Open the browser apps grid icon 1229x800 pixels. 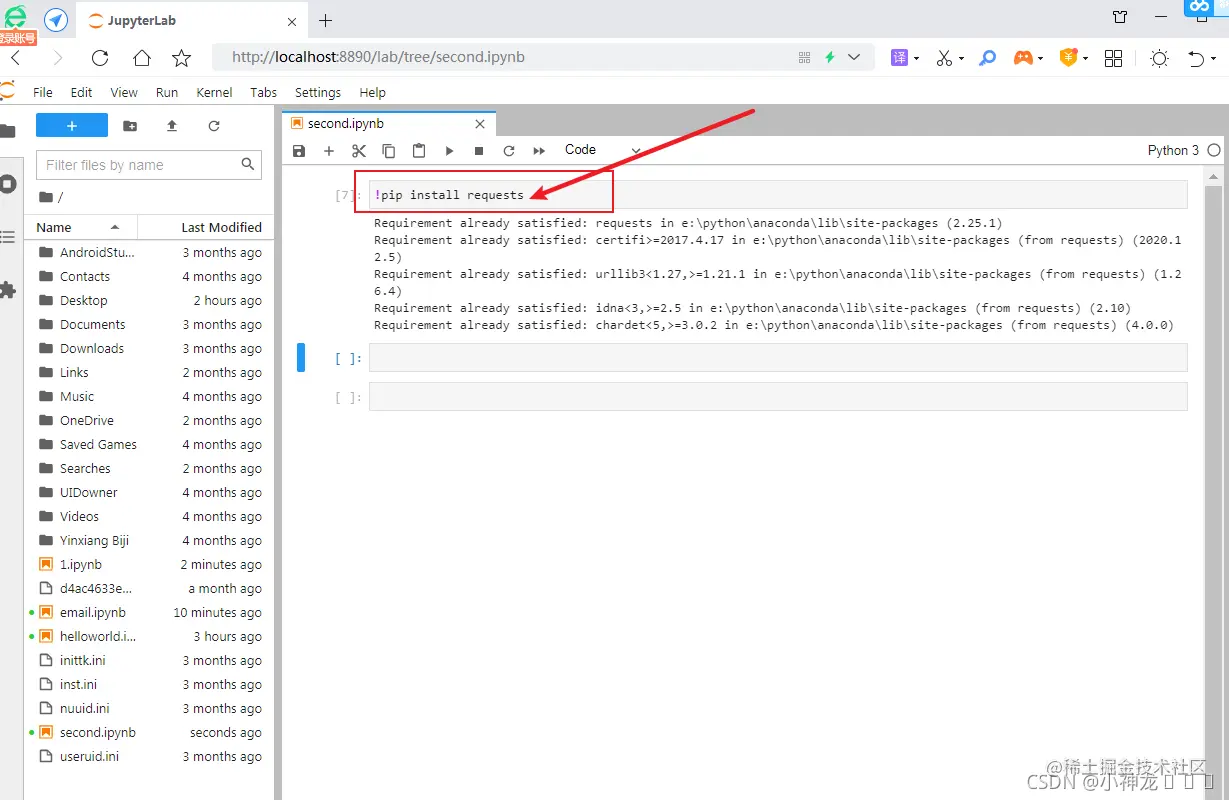[x=1114, y=58]
